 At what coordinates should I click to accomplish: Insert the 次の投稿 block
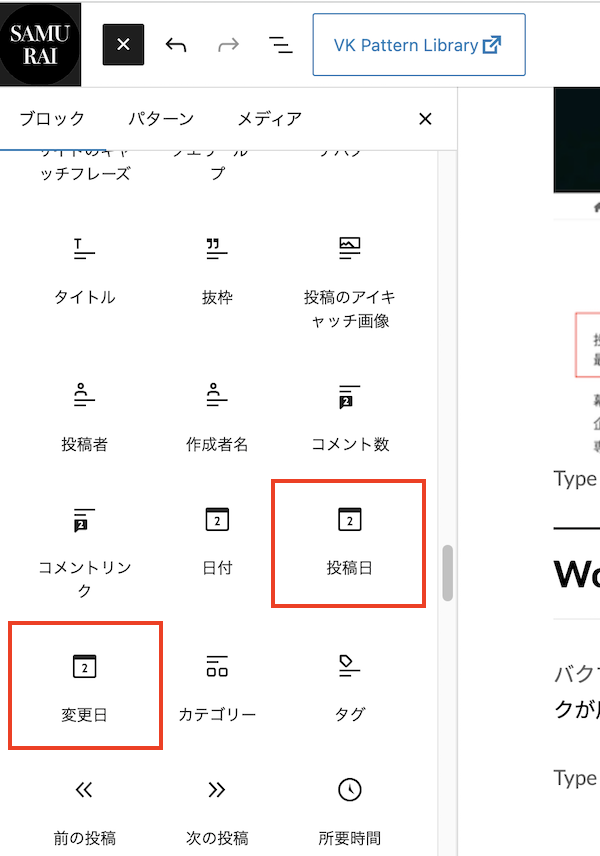(x=217, y=813)
